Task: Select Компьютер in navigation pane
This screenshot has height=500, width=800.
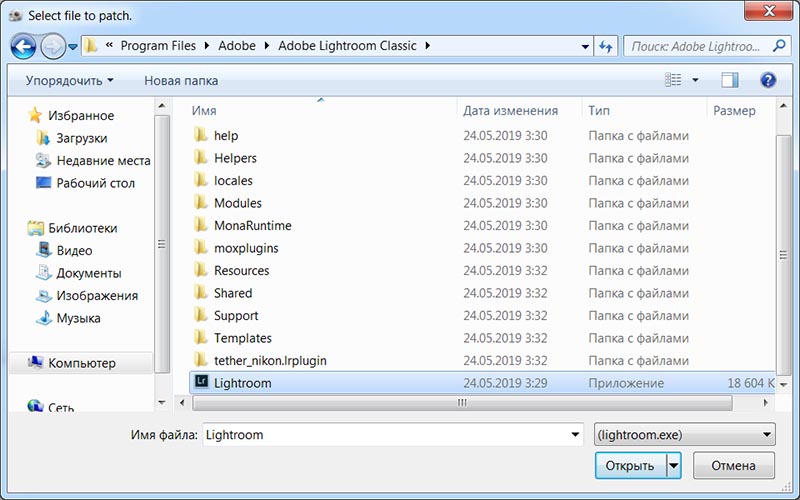Action: point(82,363)
